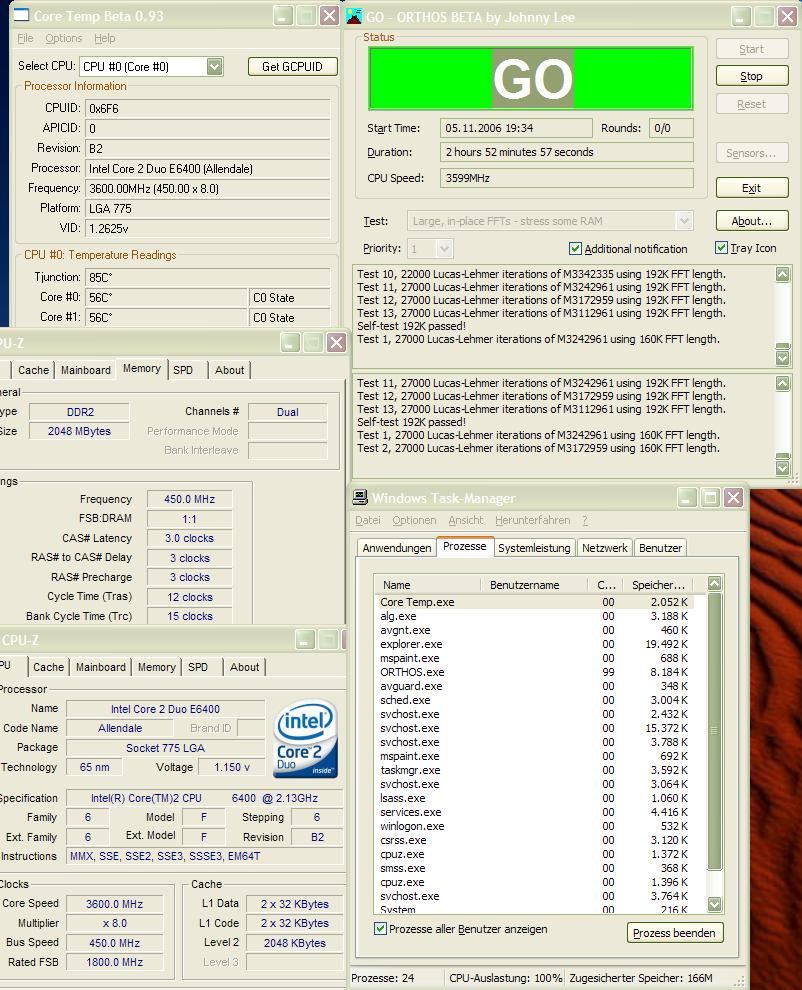Open Herunterfahren menu in Task-Manager

(x=532, y=520)
